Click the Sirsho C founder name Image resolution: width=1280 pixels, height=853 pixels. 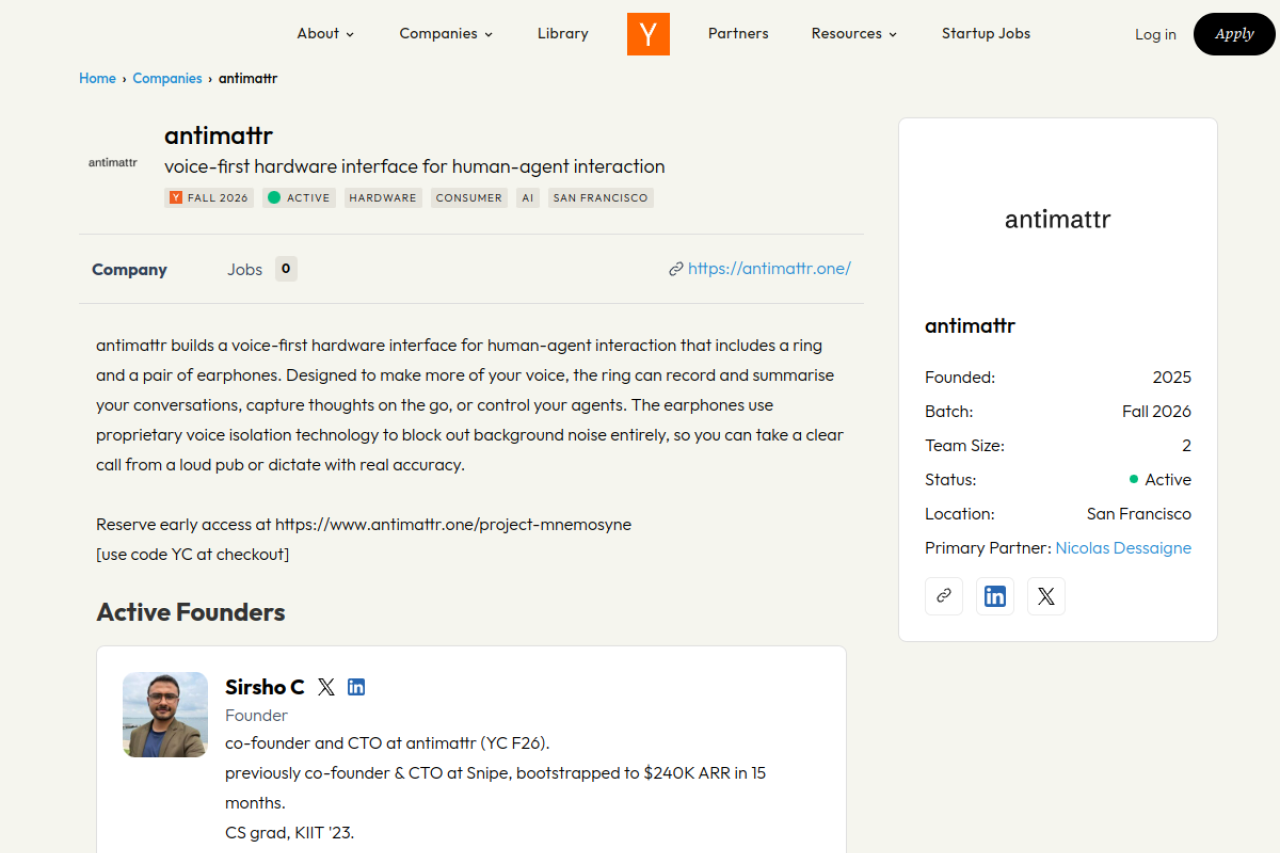(265, 687)
